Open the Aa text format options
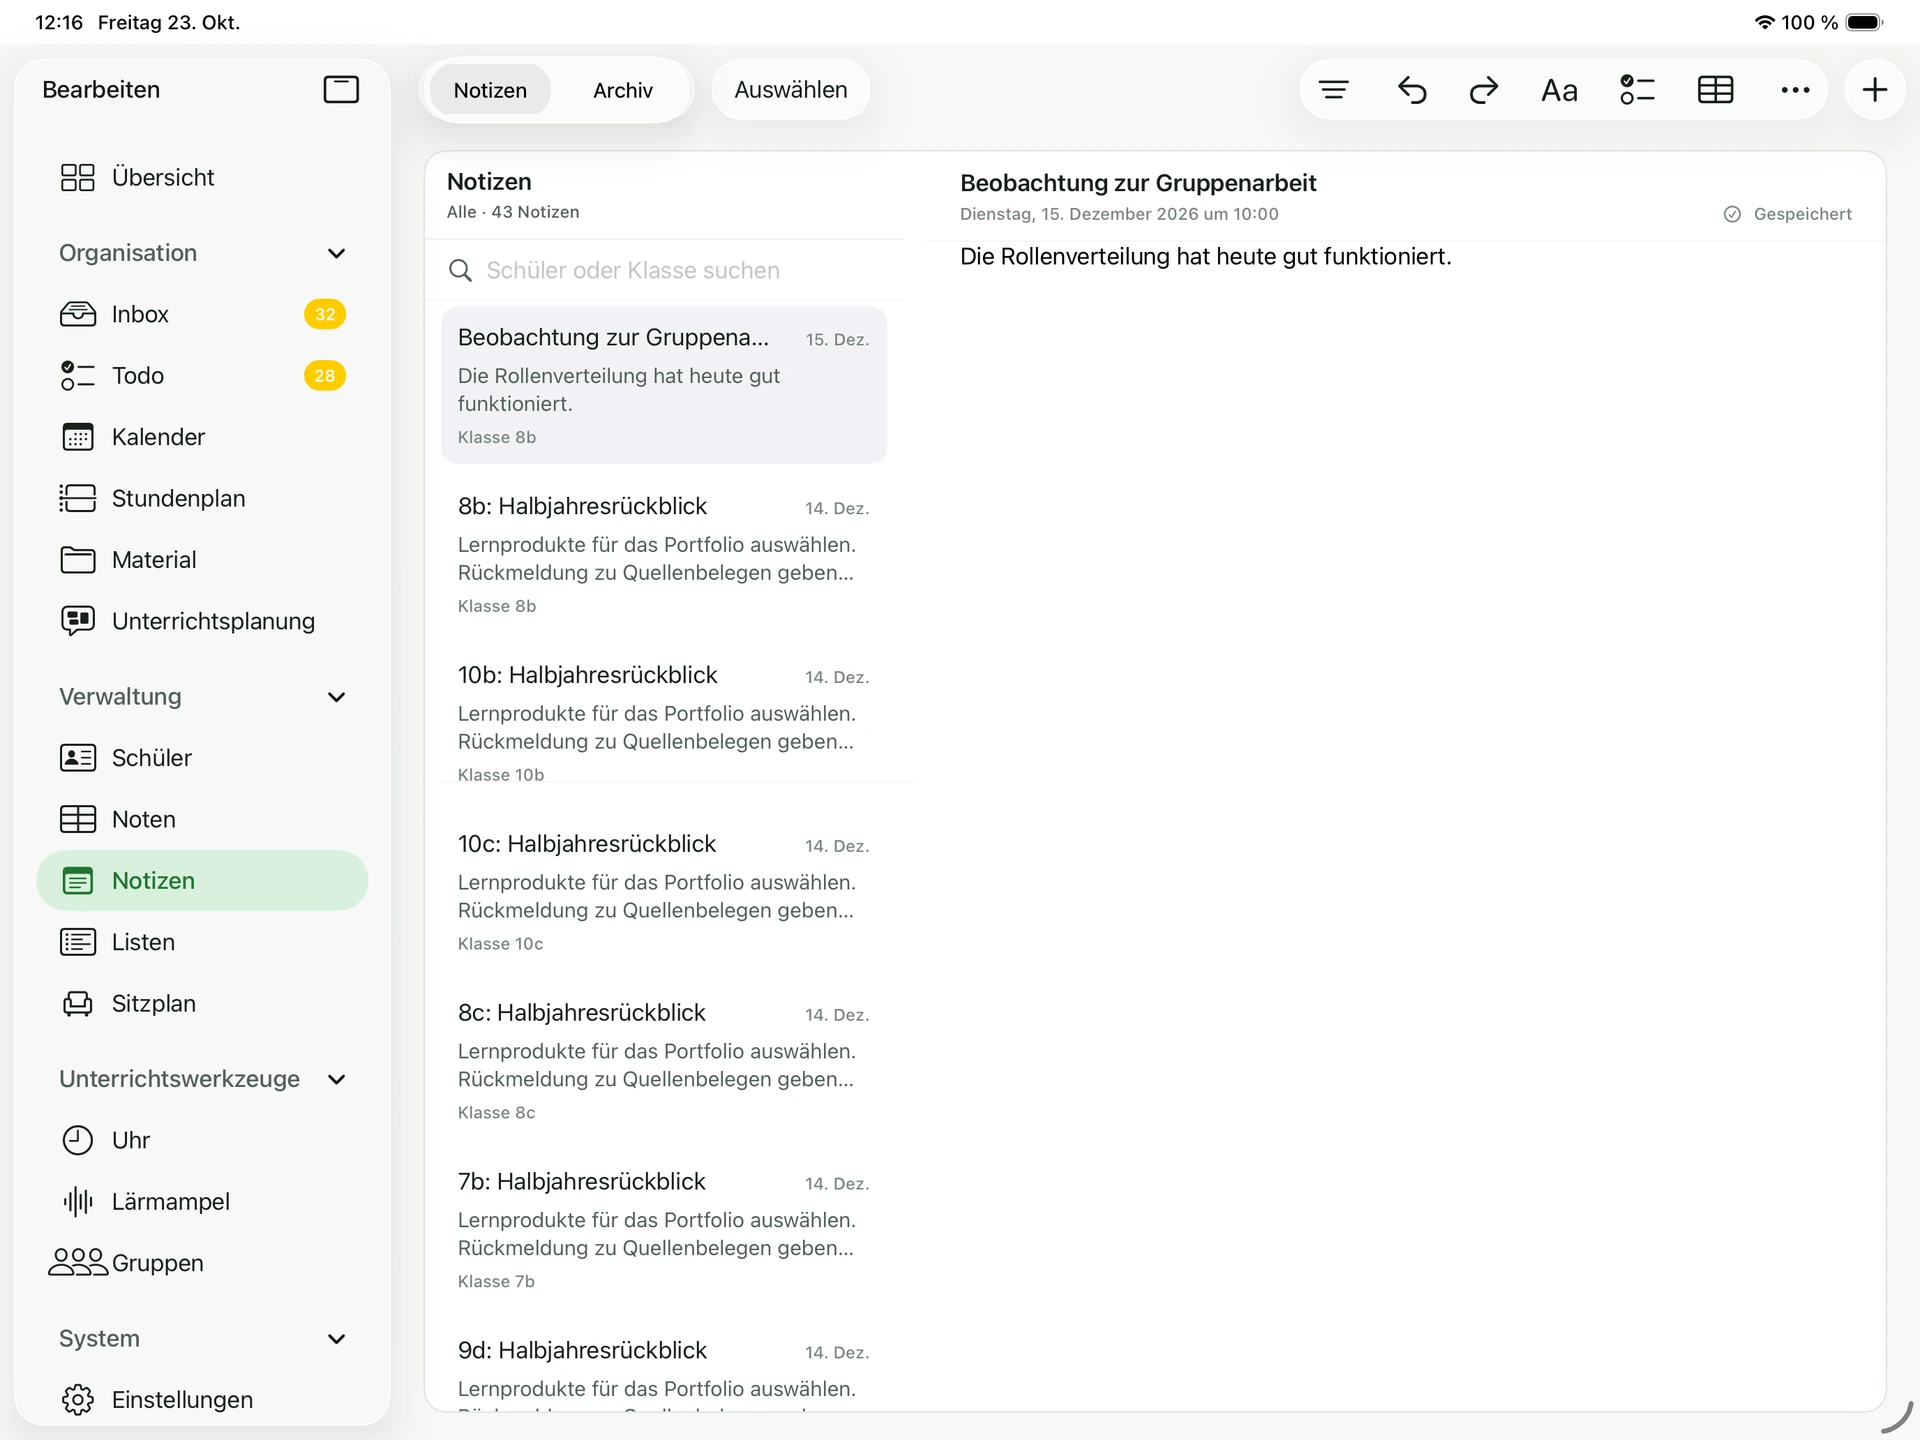 coord(1559,90)
